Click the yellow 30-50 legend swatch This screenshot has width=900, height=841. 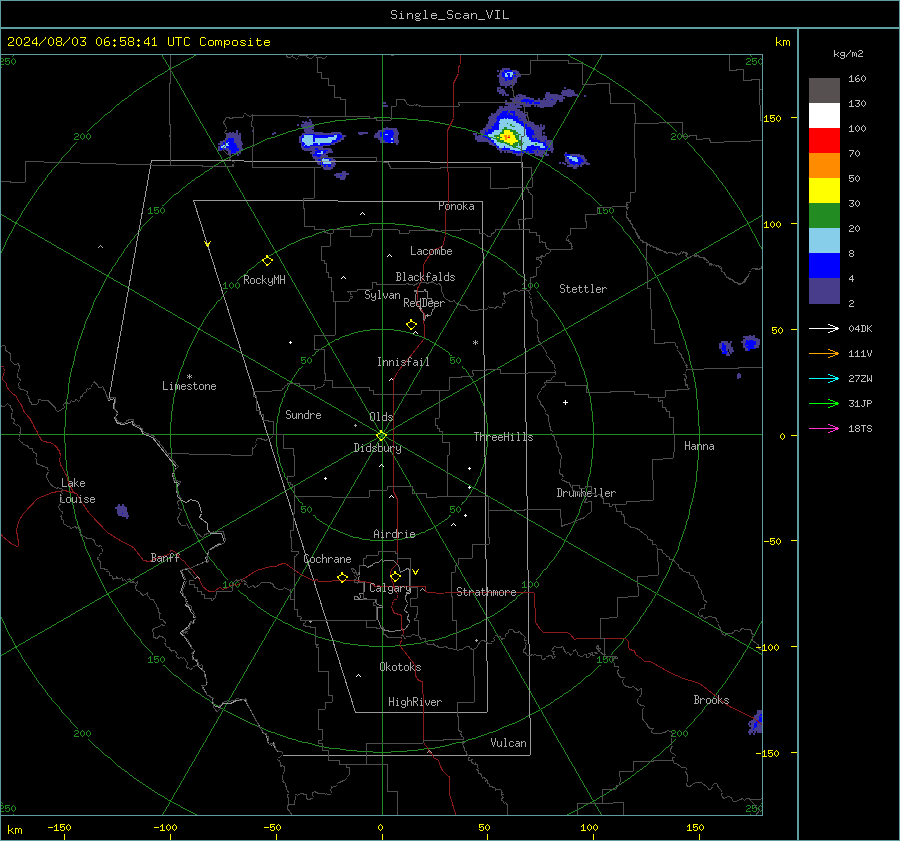pyautogui.click(x=824, y=191)
